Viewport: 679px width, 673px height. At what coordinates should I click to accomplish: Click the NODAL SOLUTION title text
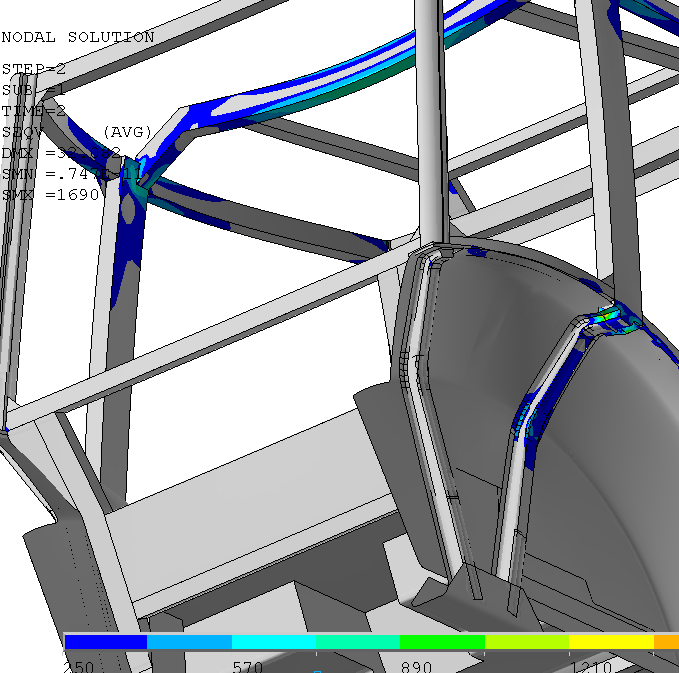(x=78, y=37)
